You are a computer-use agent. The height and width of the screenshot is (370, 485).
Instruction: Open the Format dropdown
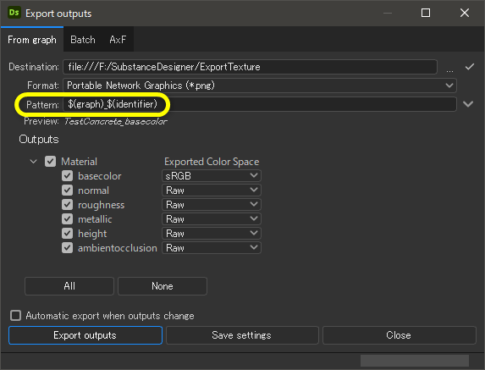coord(260,86)
